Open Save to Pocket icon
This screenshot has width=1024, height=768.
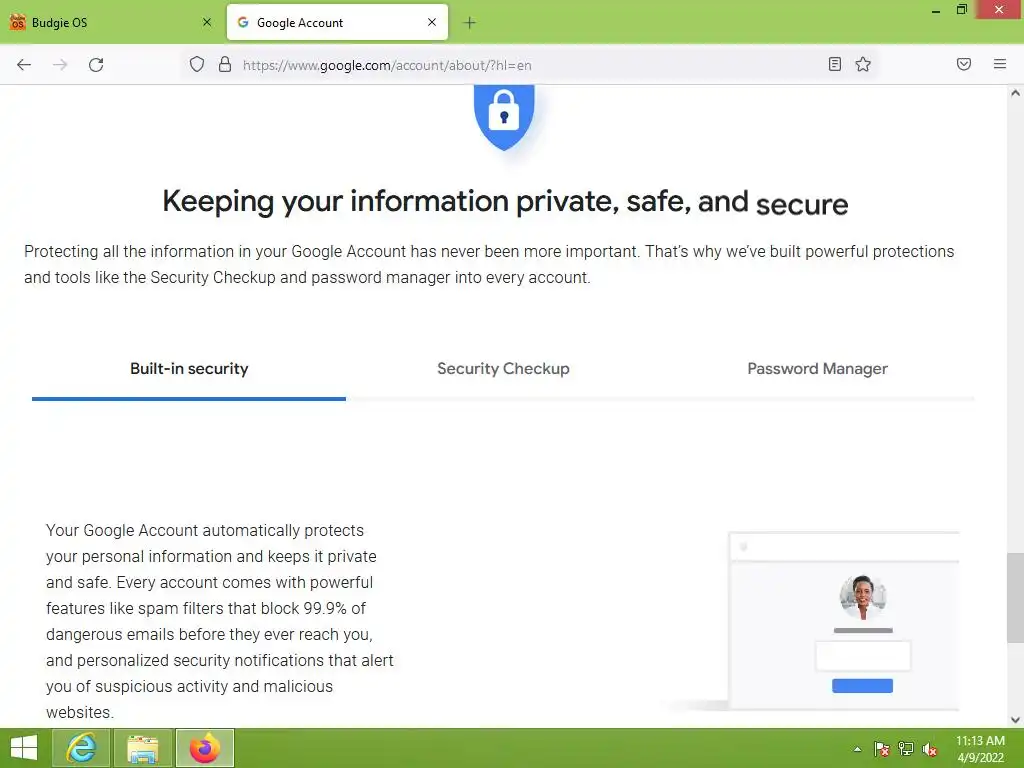tap(964, 65)
